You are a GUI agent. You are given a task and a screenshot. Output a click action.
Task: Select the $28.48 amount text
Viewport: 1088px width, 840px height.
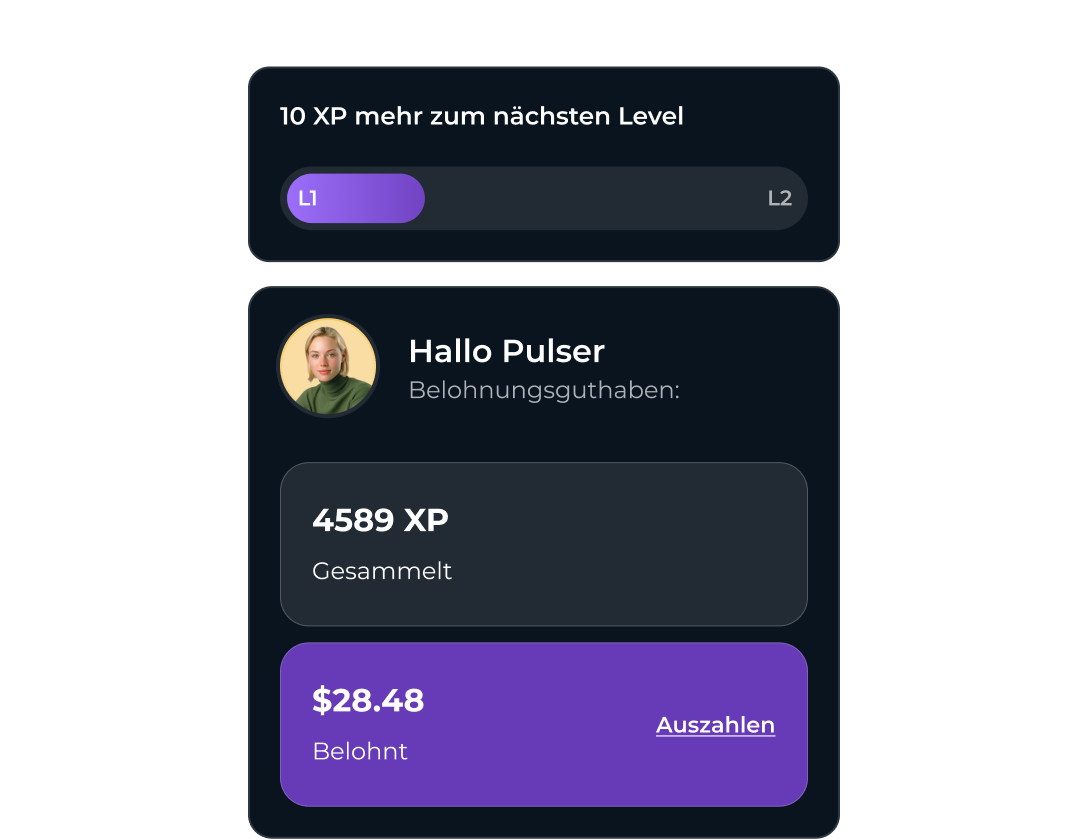click(368, 701)
